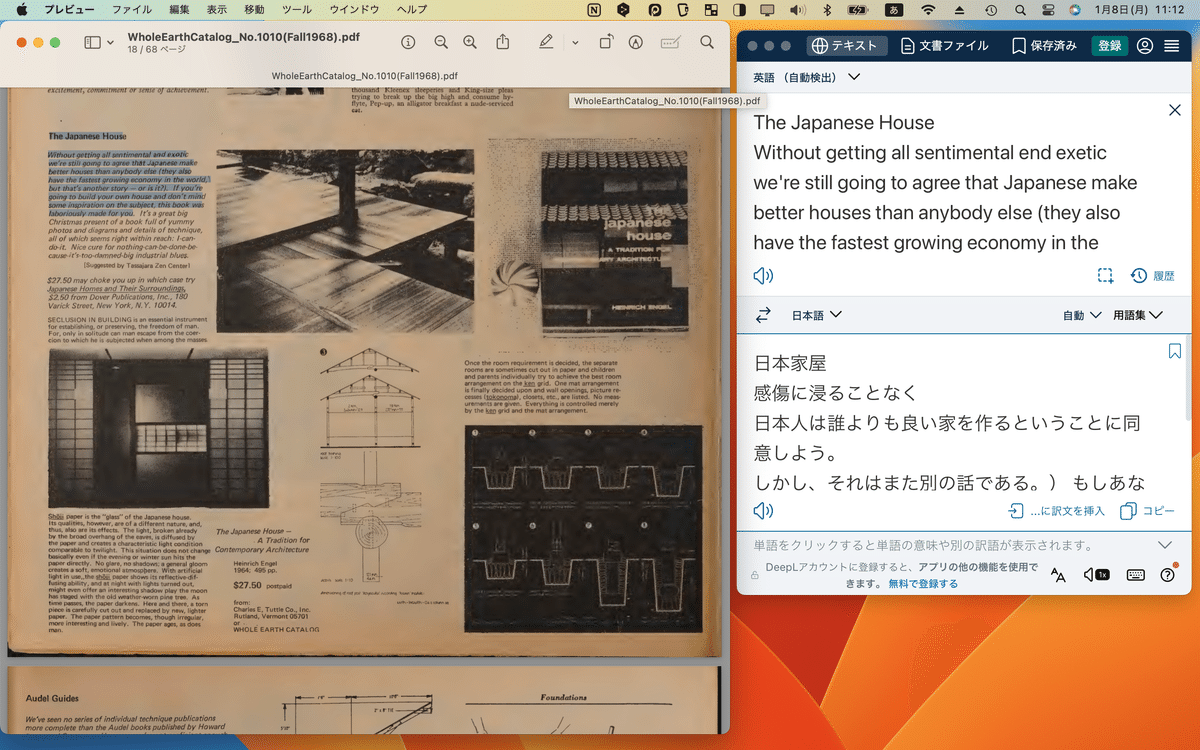Insert translation into app (…に訳文を挿入)
Image resolution: width=1200 pixels, height=750 pixels.
coord(1056,511)
